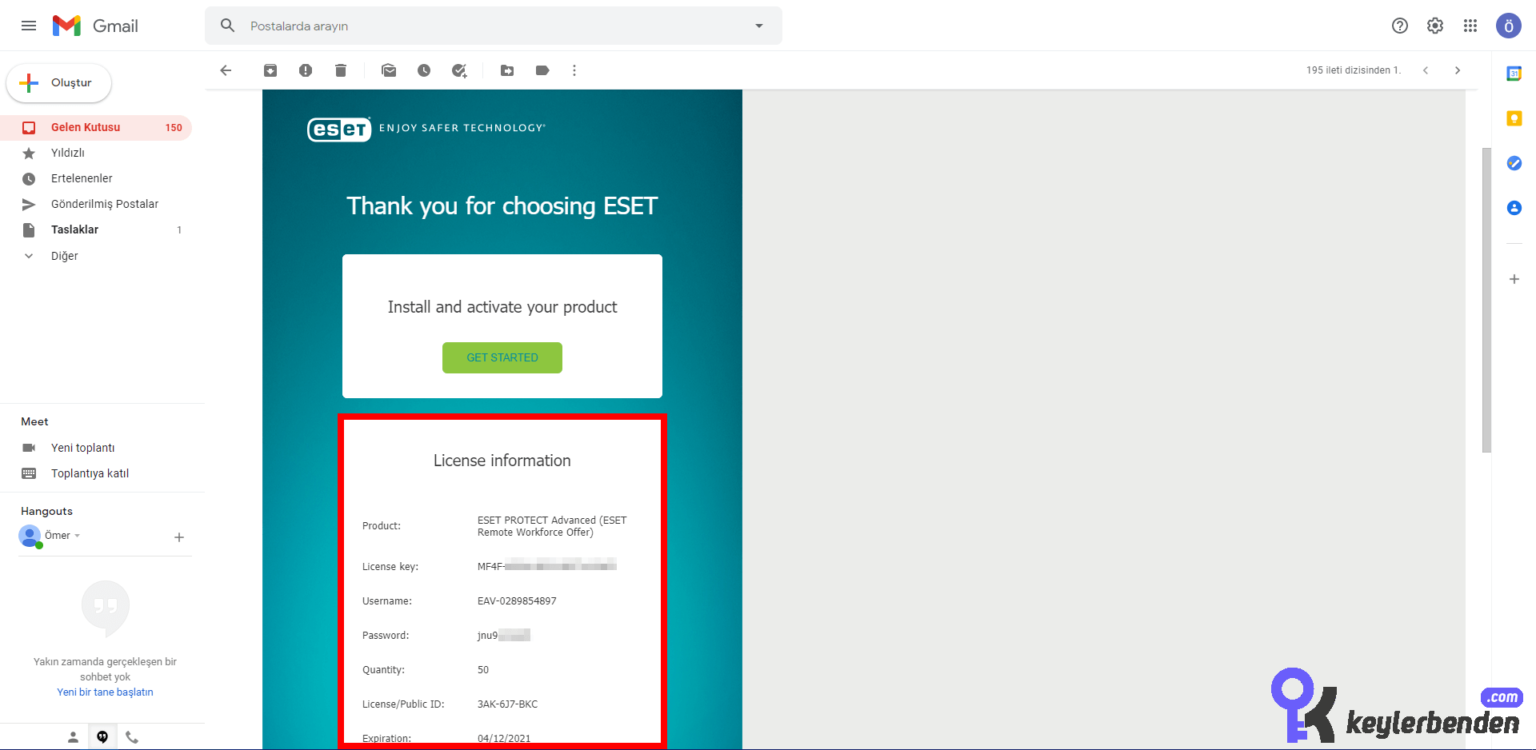Expand the Diğer section in sidebar
Image resolution: width=1536 pixels, height=750 pixels.
[64, 256]
